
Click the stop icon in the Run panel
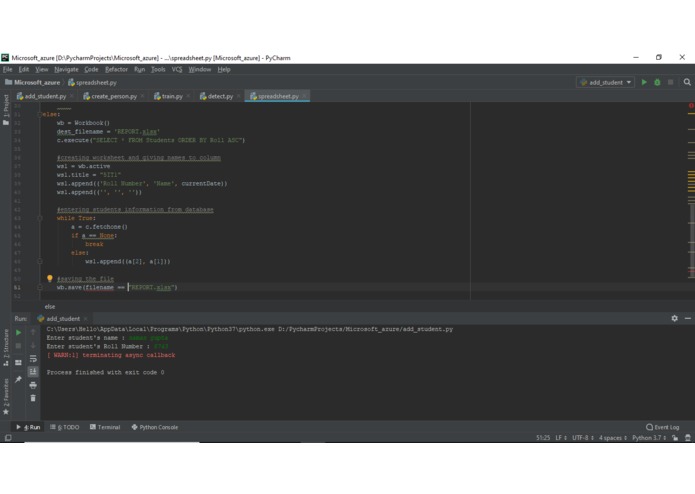[19, 346]
